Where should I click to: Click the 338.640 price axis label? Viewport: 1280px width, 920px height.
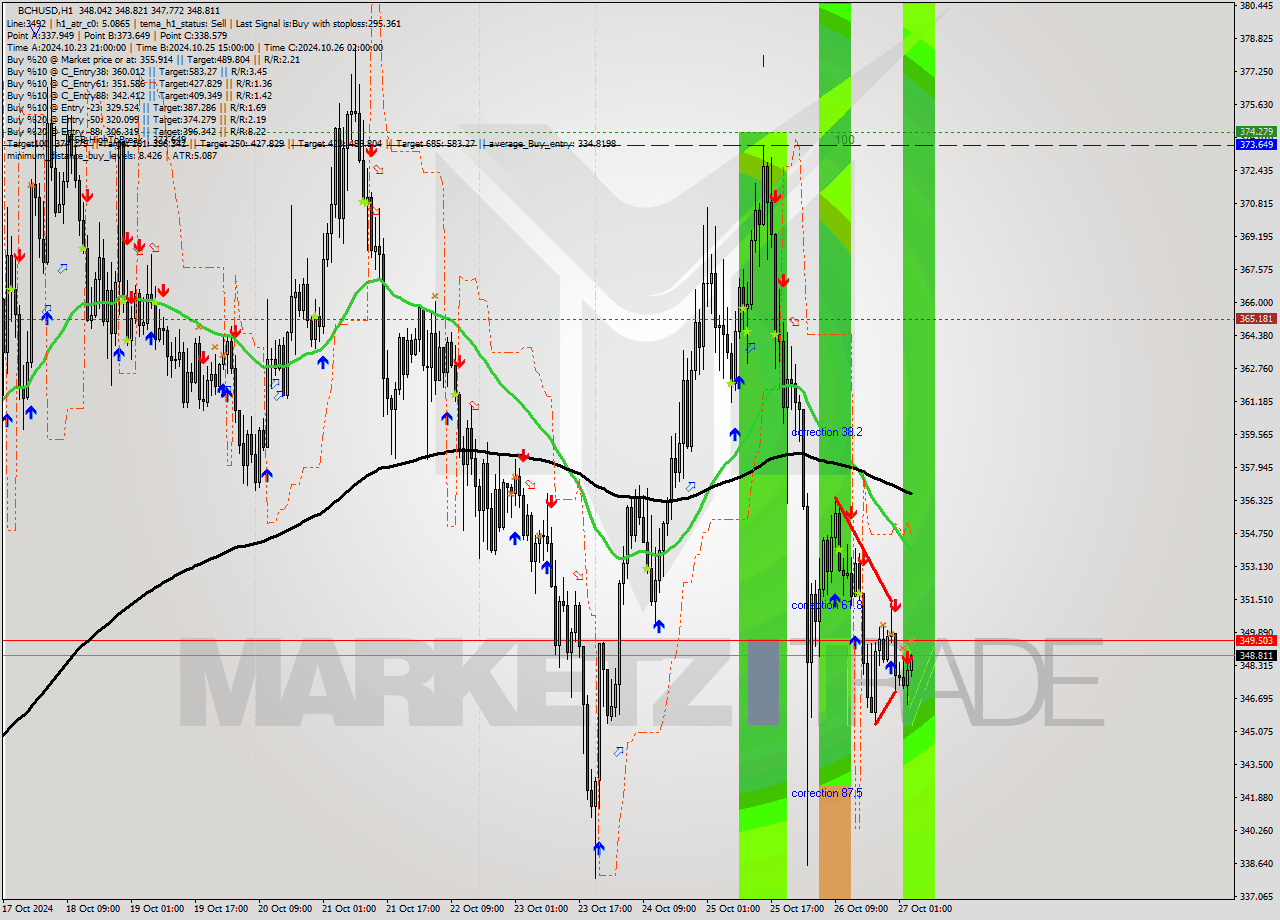[x=1256, y=864]
